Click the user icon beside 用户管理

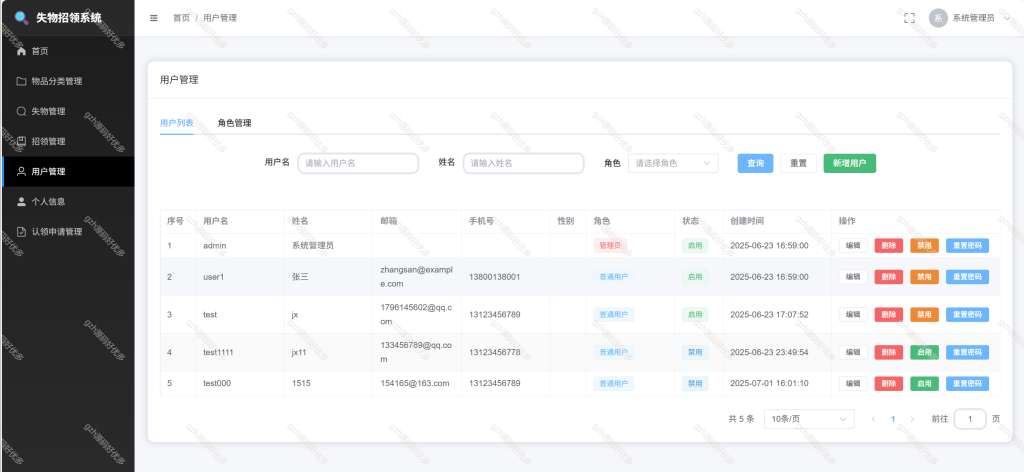pos(21,171)
